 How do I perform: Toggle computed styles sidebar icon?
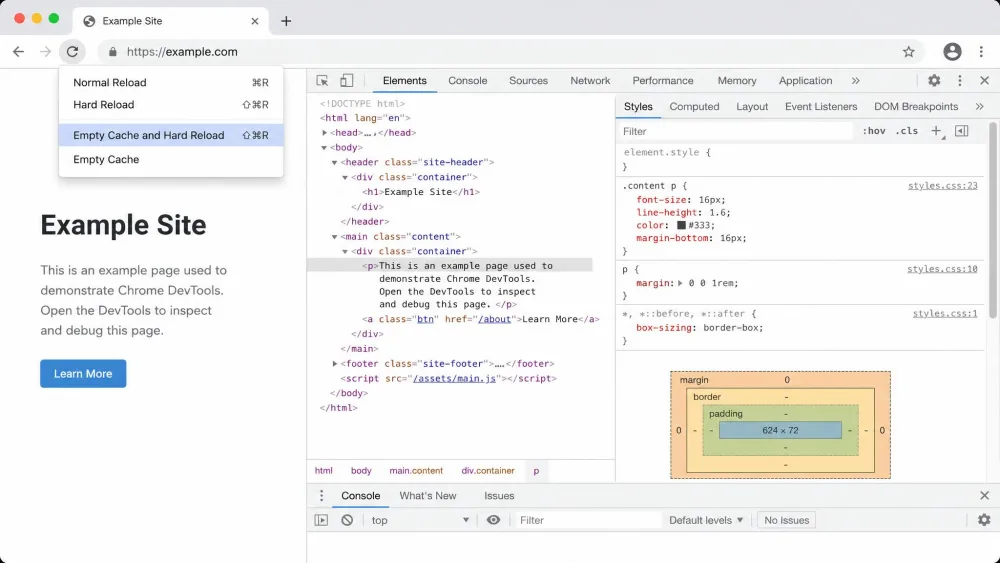962,131
